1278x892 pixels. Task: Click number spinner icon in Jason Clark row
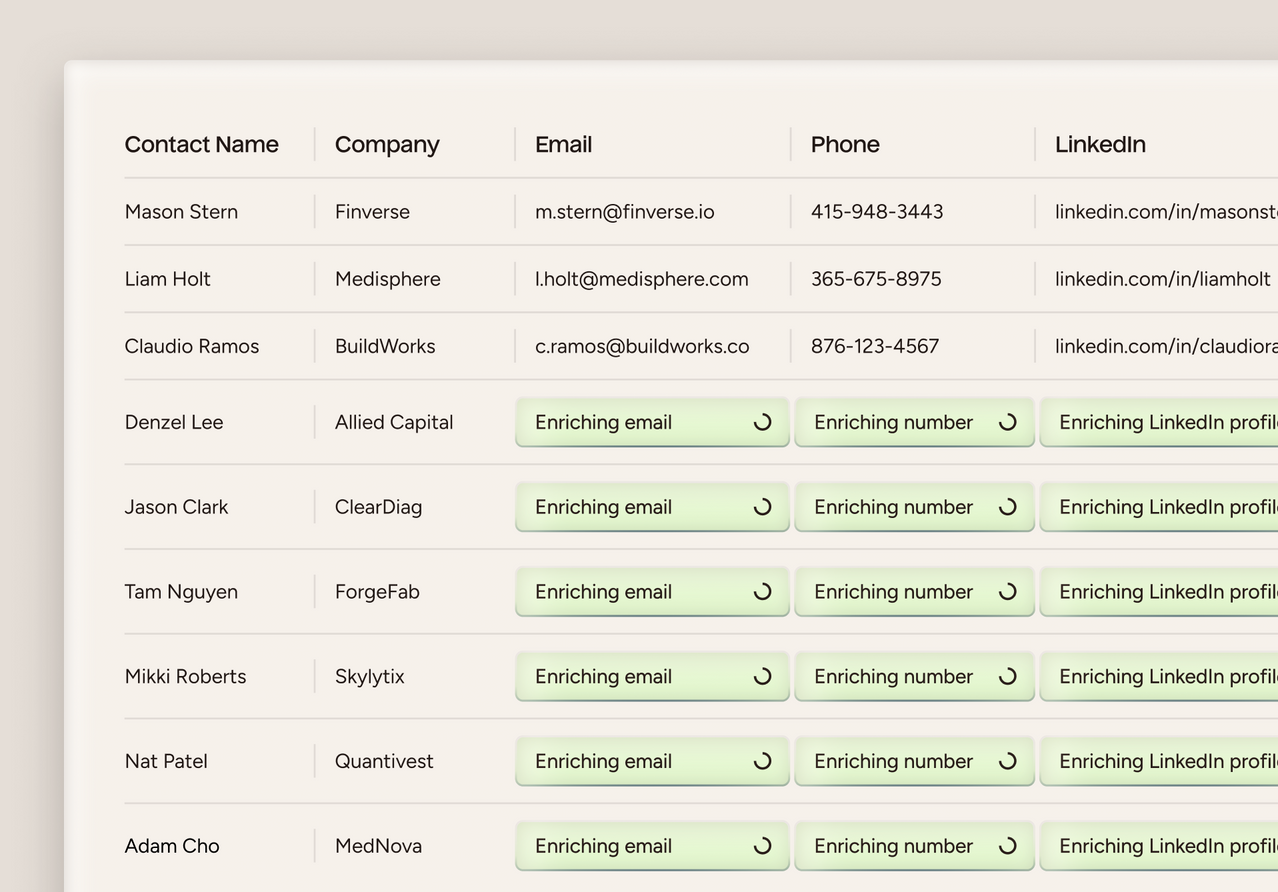tap(1007, 507)
